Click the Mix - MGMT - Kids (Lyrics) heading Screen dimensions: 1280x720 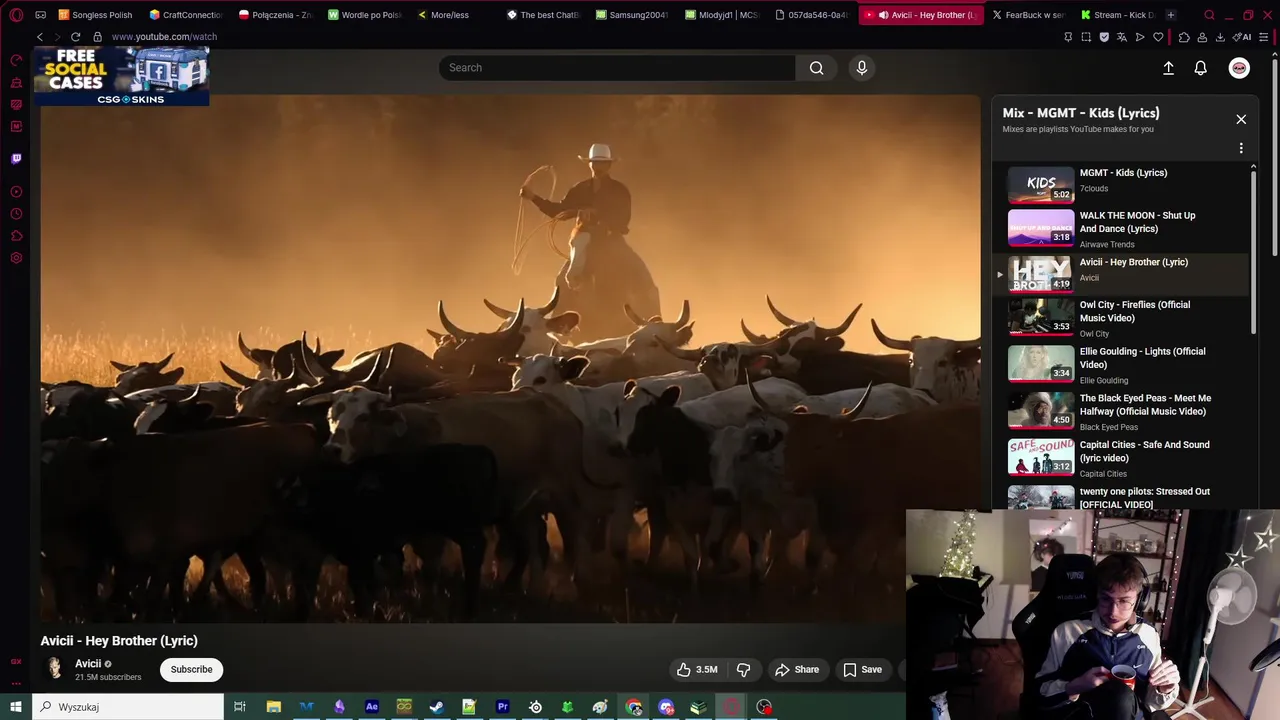click(x=1081, y=113)
